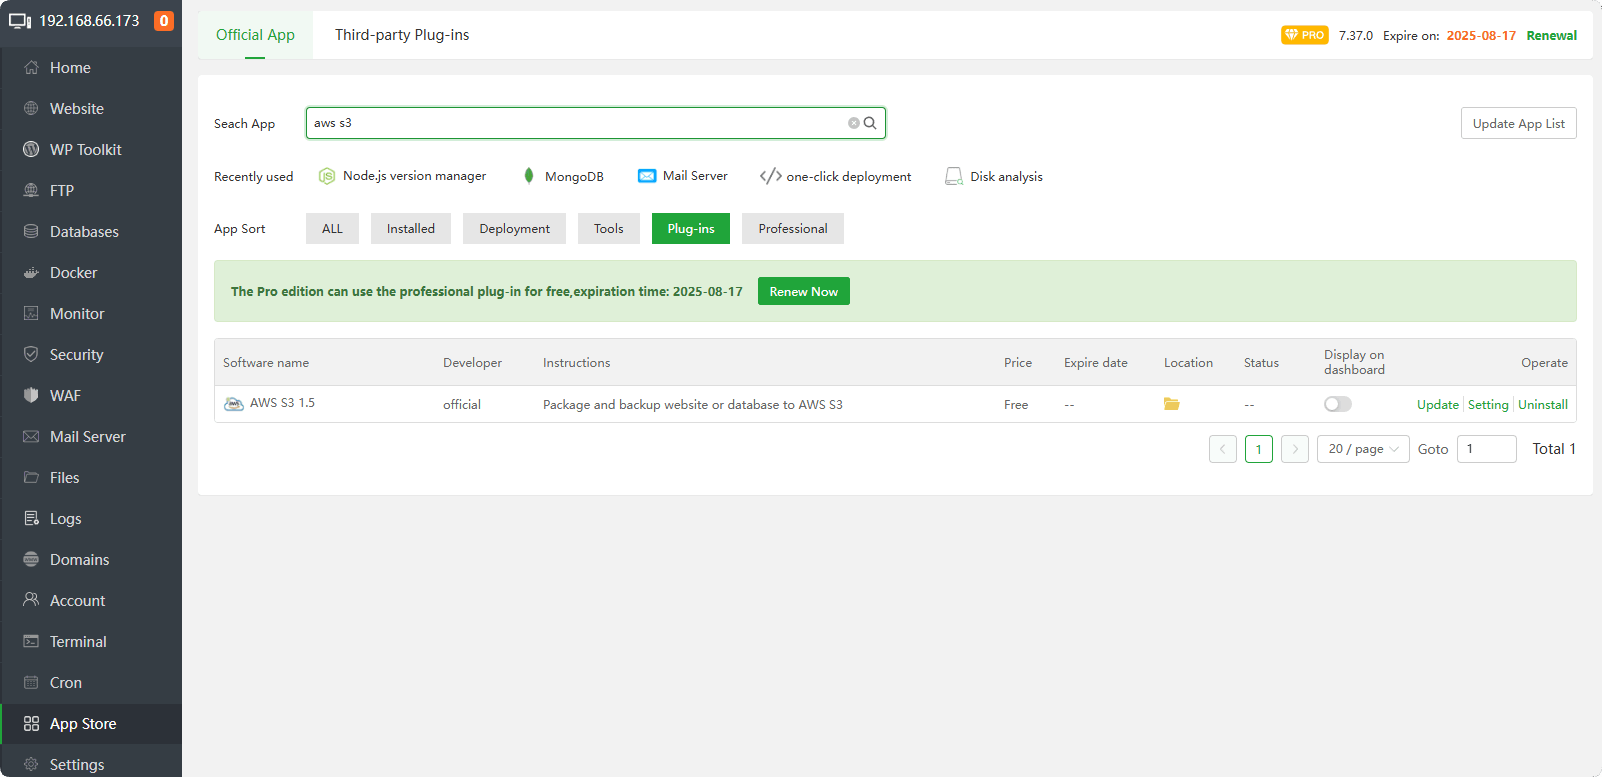The width and height of the screenshot is (1602, 777).
Task: Toggle AWS S3 display on dashboard switch
Action: pos(1338,404)
